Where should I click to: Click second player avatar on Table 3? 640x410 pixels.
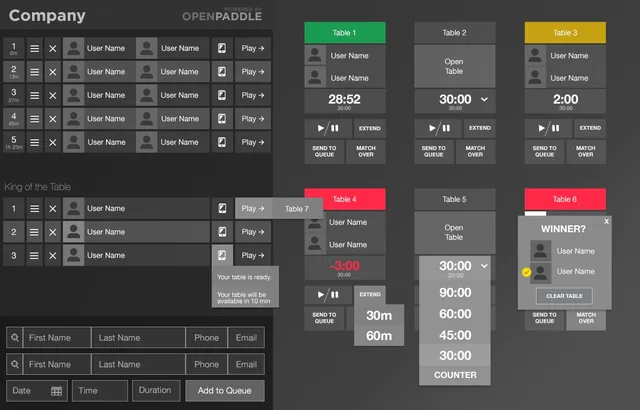[x=535, y=78]
